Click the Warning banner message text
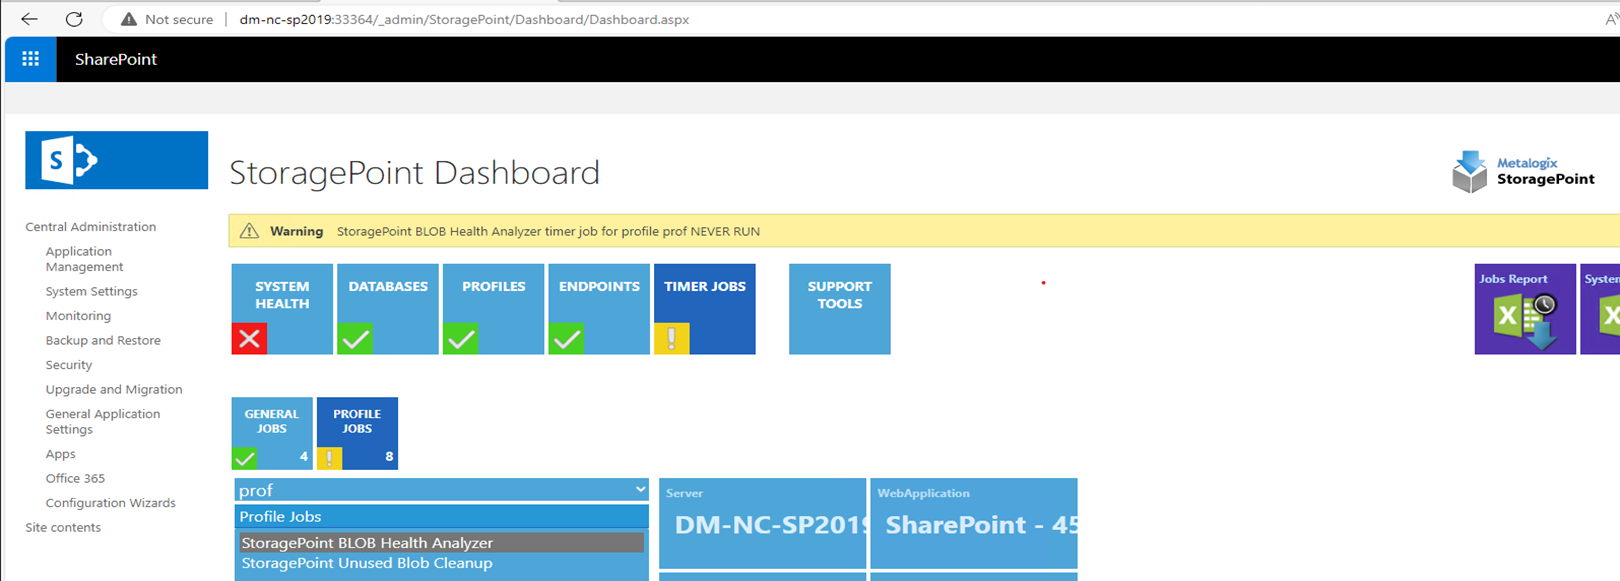Screen dimensions: 1620x581 click(548, 231)
